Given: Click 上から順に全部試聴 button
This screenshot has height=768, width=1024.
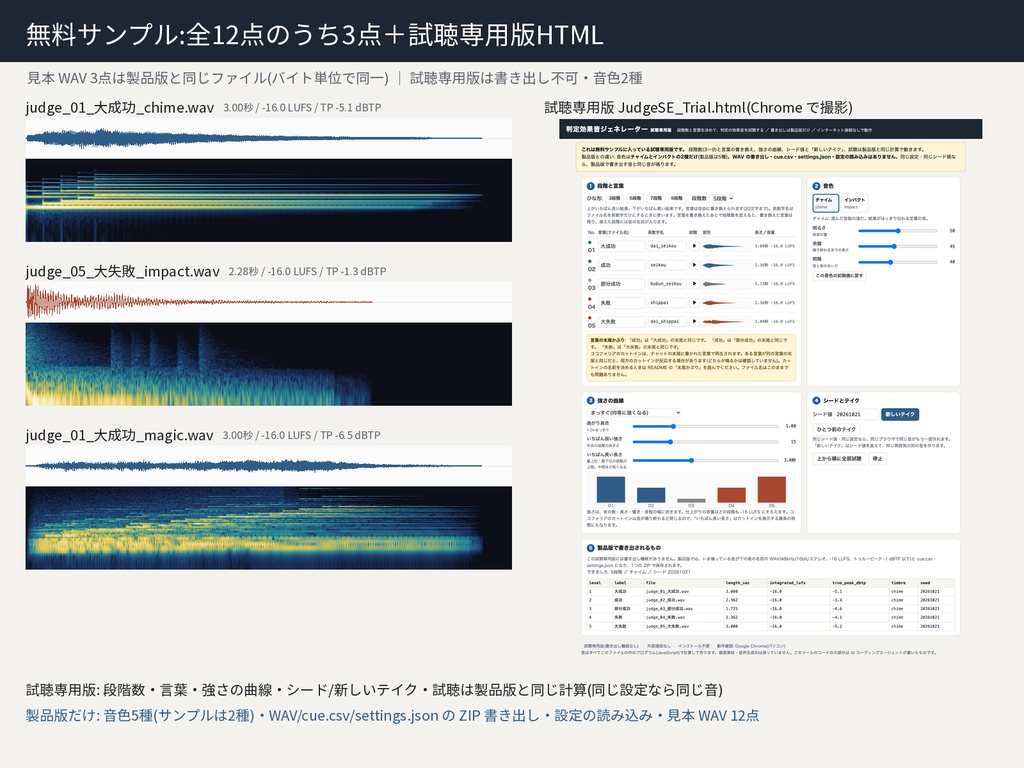Looking at the screenshot, I should [x=839, y=458].
